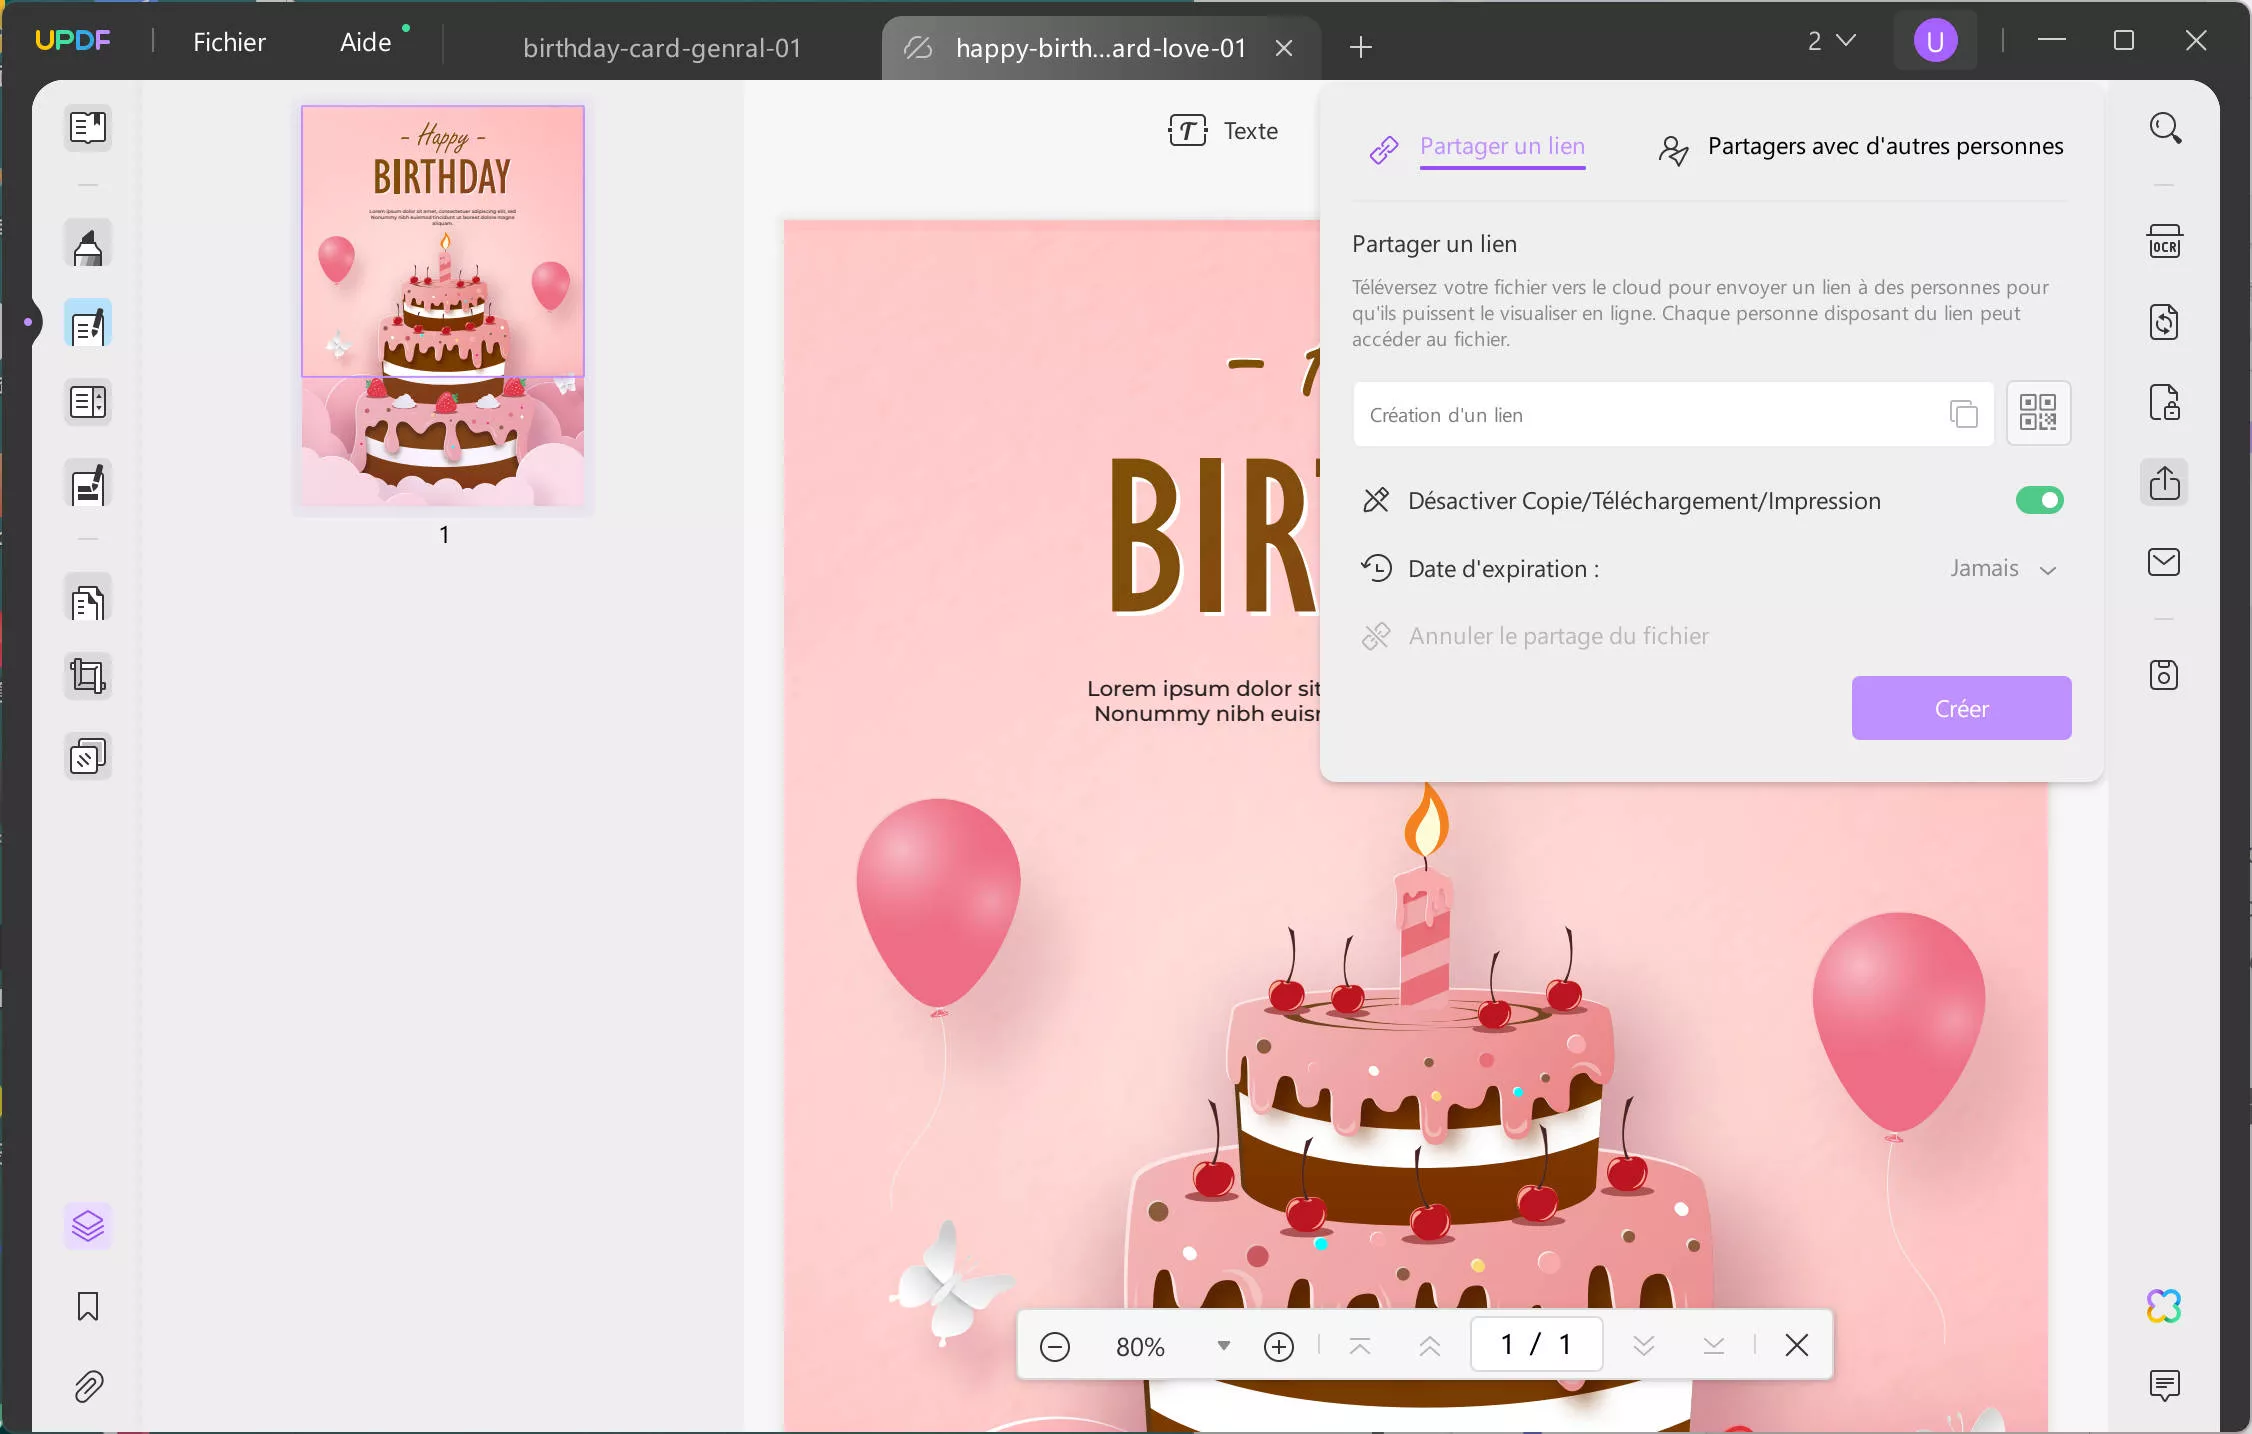Expand the open-windows count dropdown showing 2
Screen dimensions: 2252x1434
(1832, 41)
